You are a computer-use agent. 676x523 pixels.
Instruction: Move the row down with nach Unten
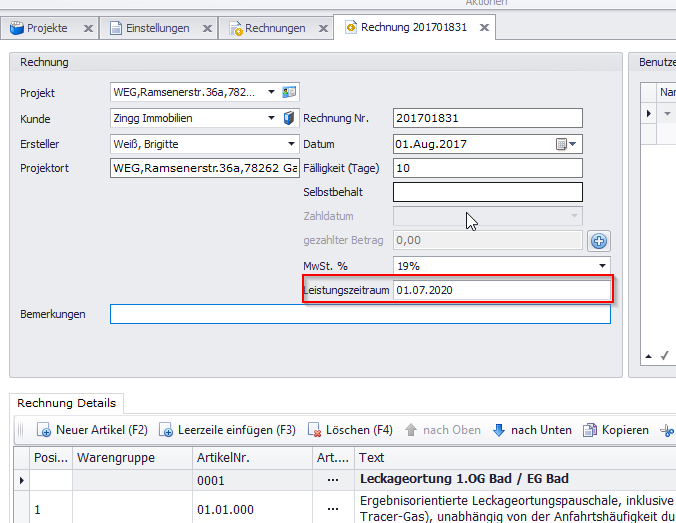pyautogui.click(x=532, y=430)
